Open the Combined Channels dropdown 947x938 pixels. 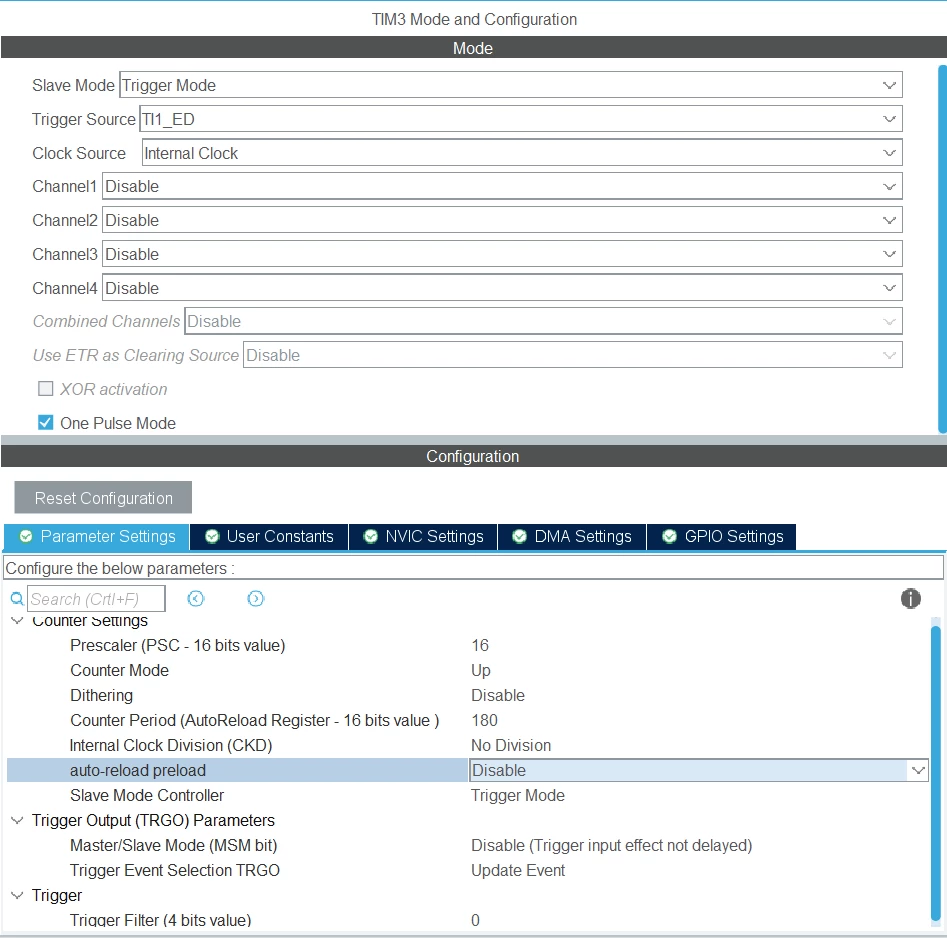tap(544, 321)
